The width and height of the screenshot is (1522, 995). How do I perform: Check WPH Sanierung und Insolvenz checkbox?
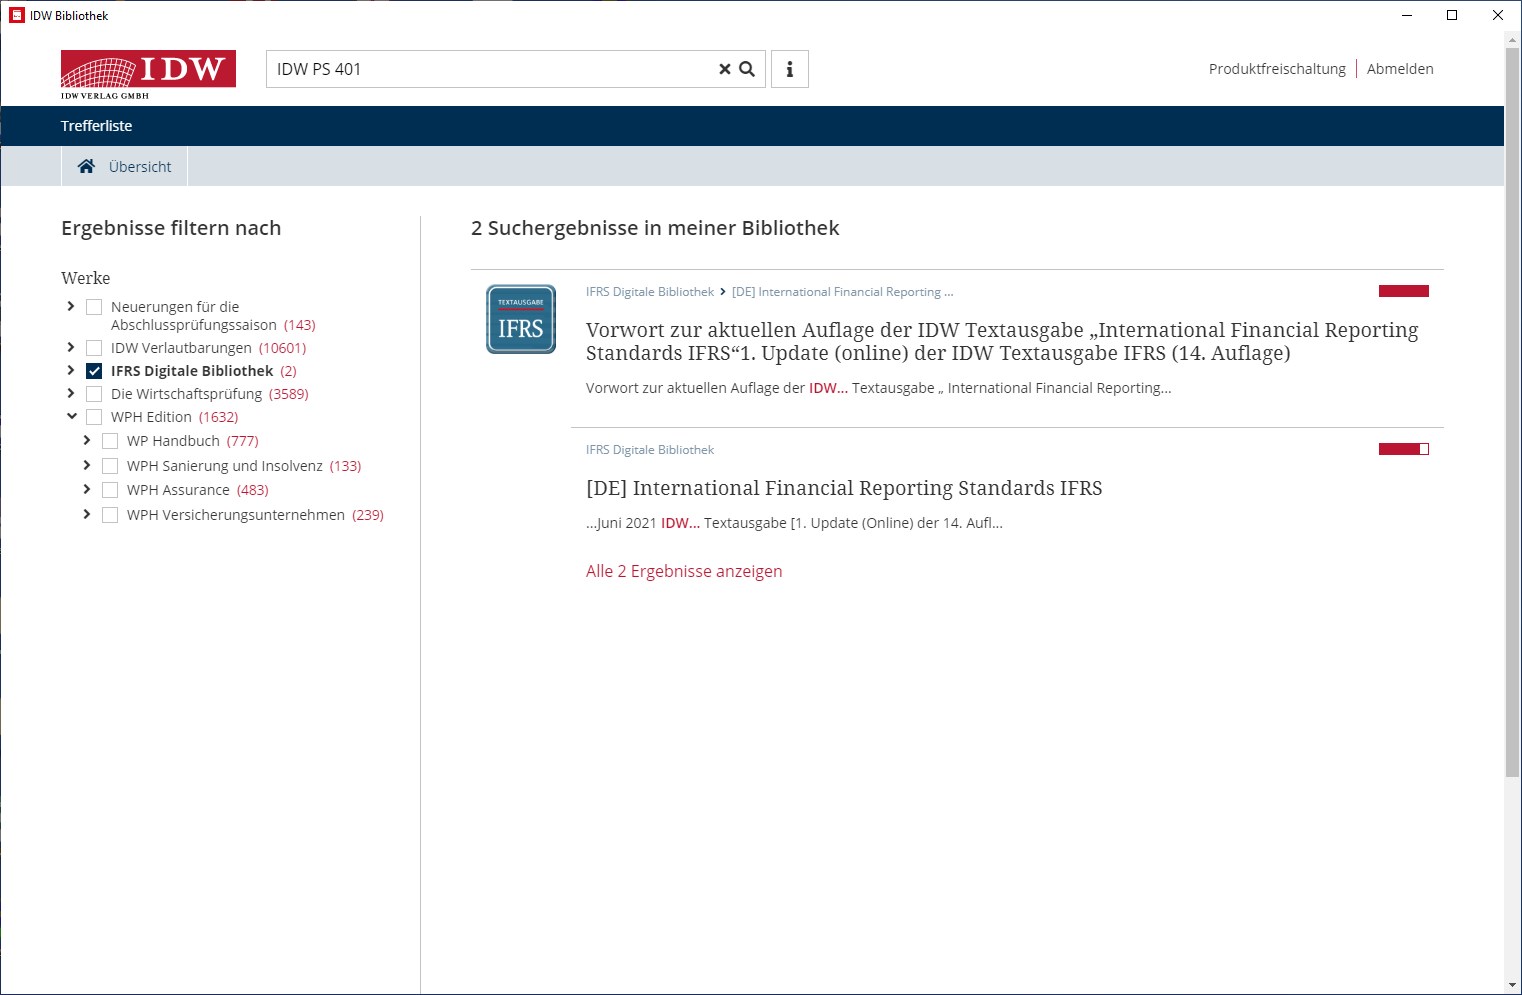tap(110, 466)
